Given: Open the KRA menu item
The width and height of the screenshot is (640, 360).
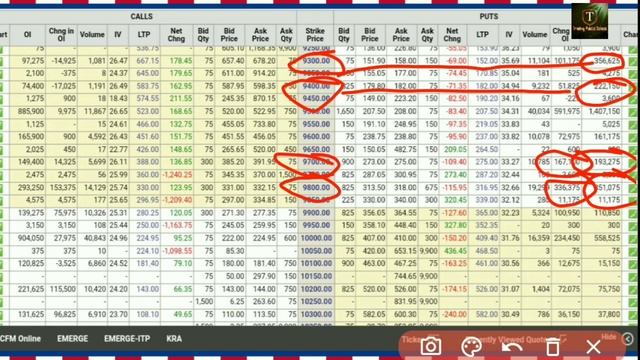Looking at the screenshot, I should coord(174,339).
